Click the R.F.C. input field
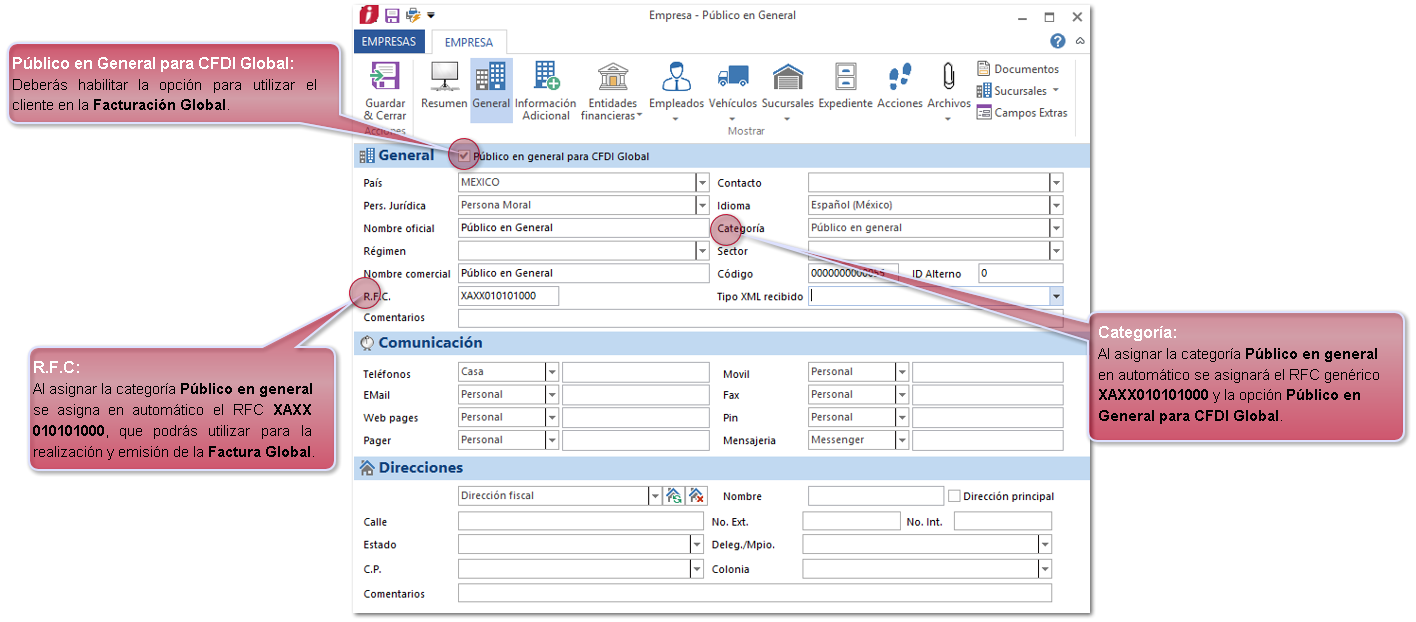This screenshot has height=622, width=1416. point(508,296)
